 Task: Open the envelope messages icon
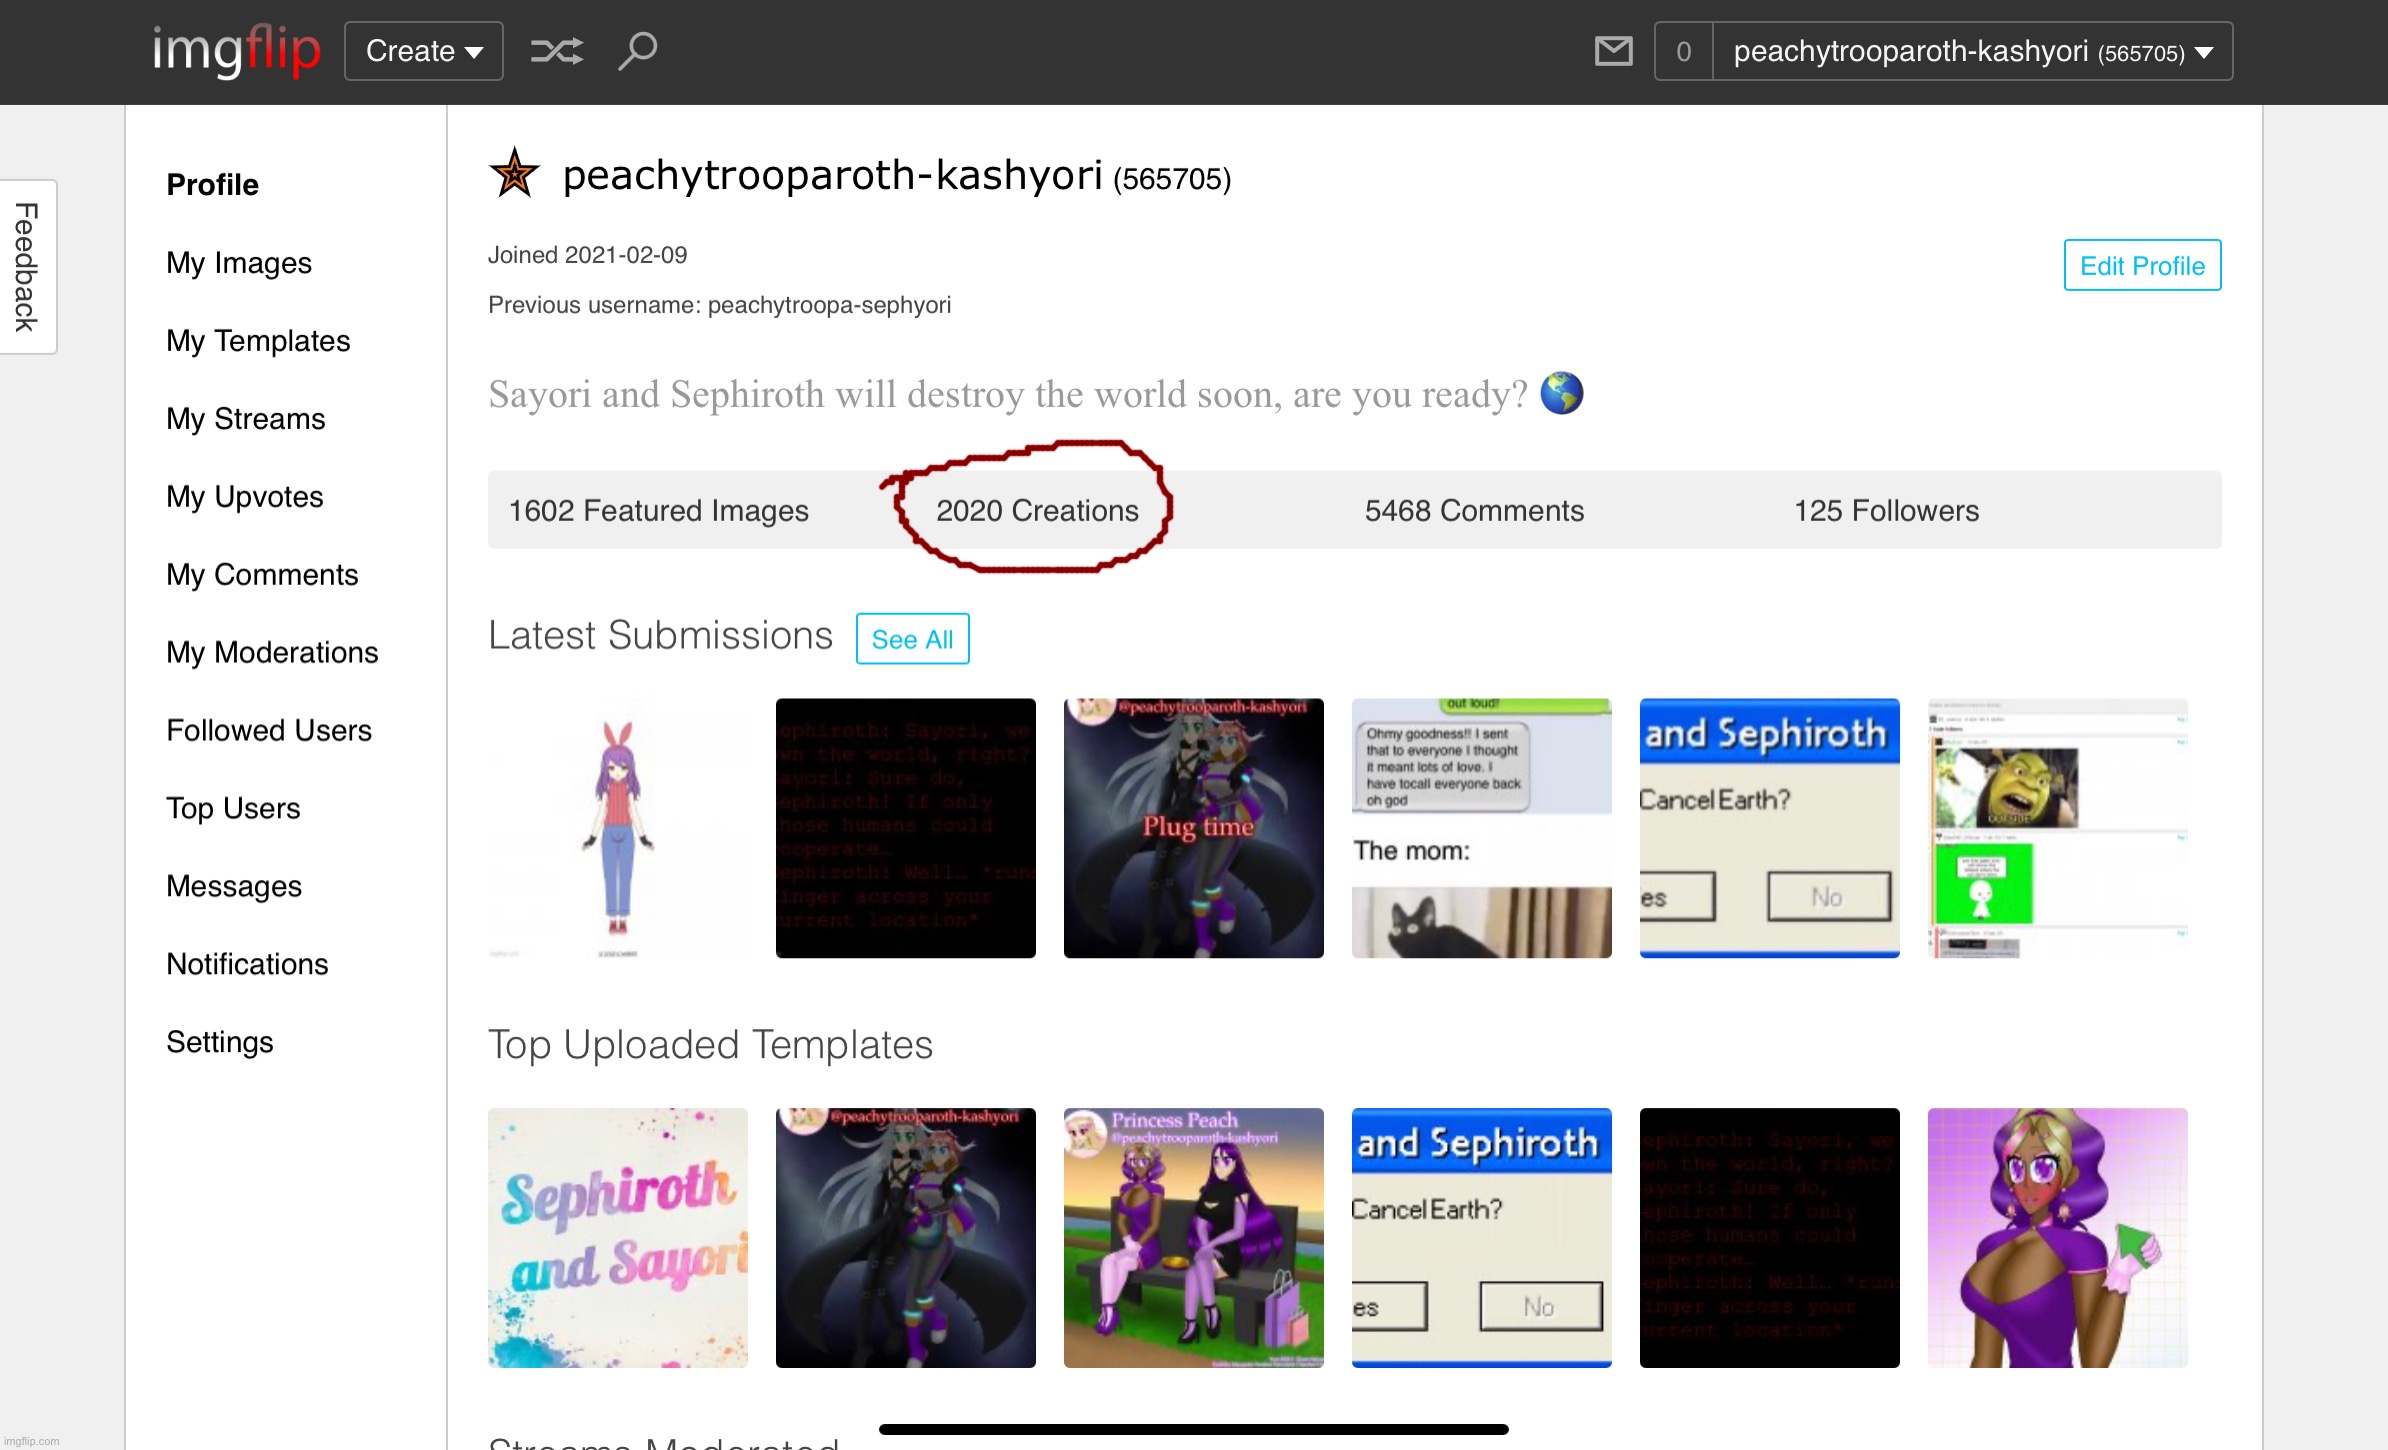pyautogui.click(x=1613, y=51)
